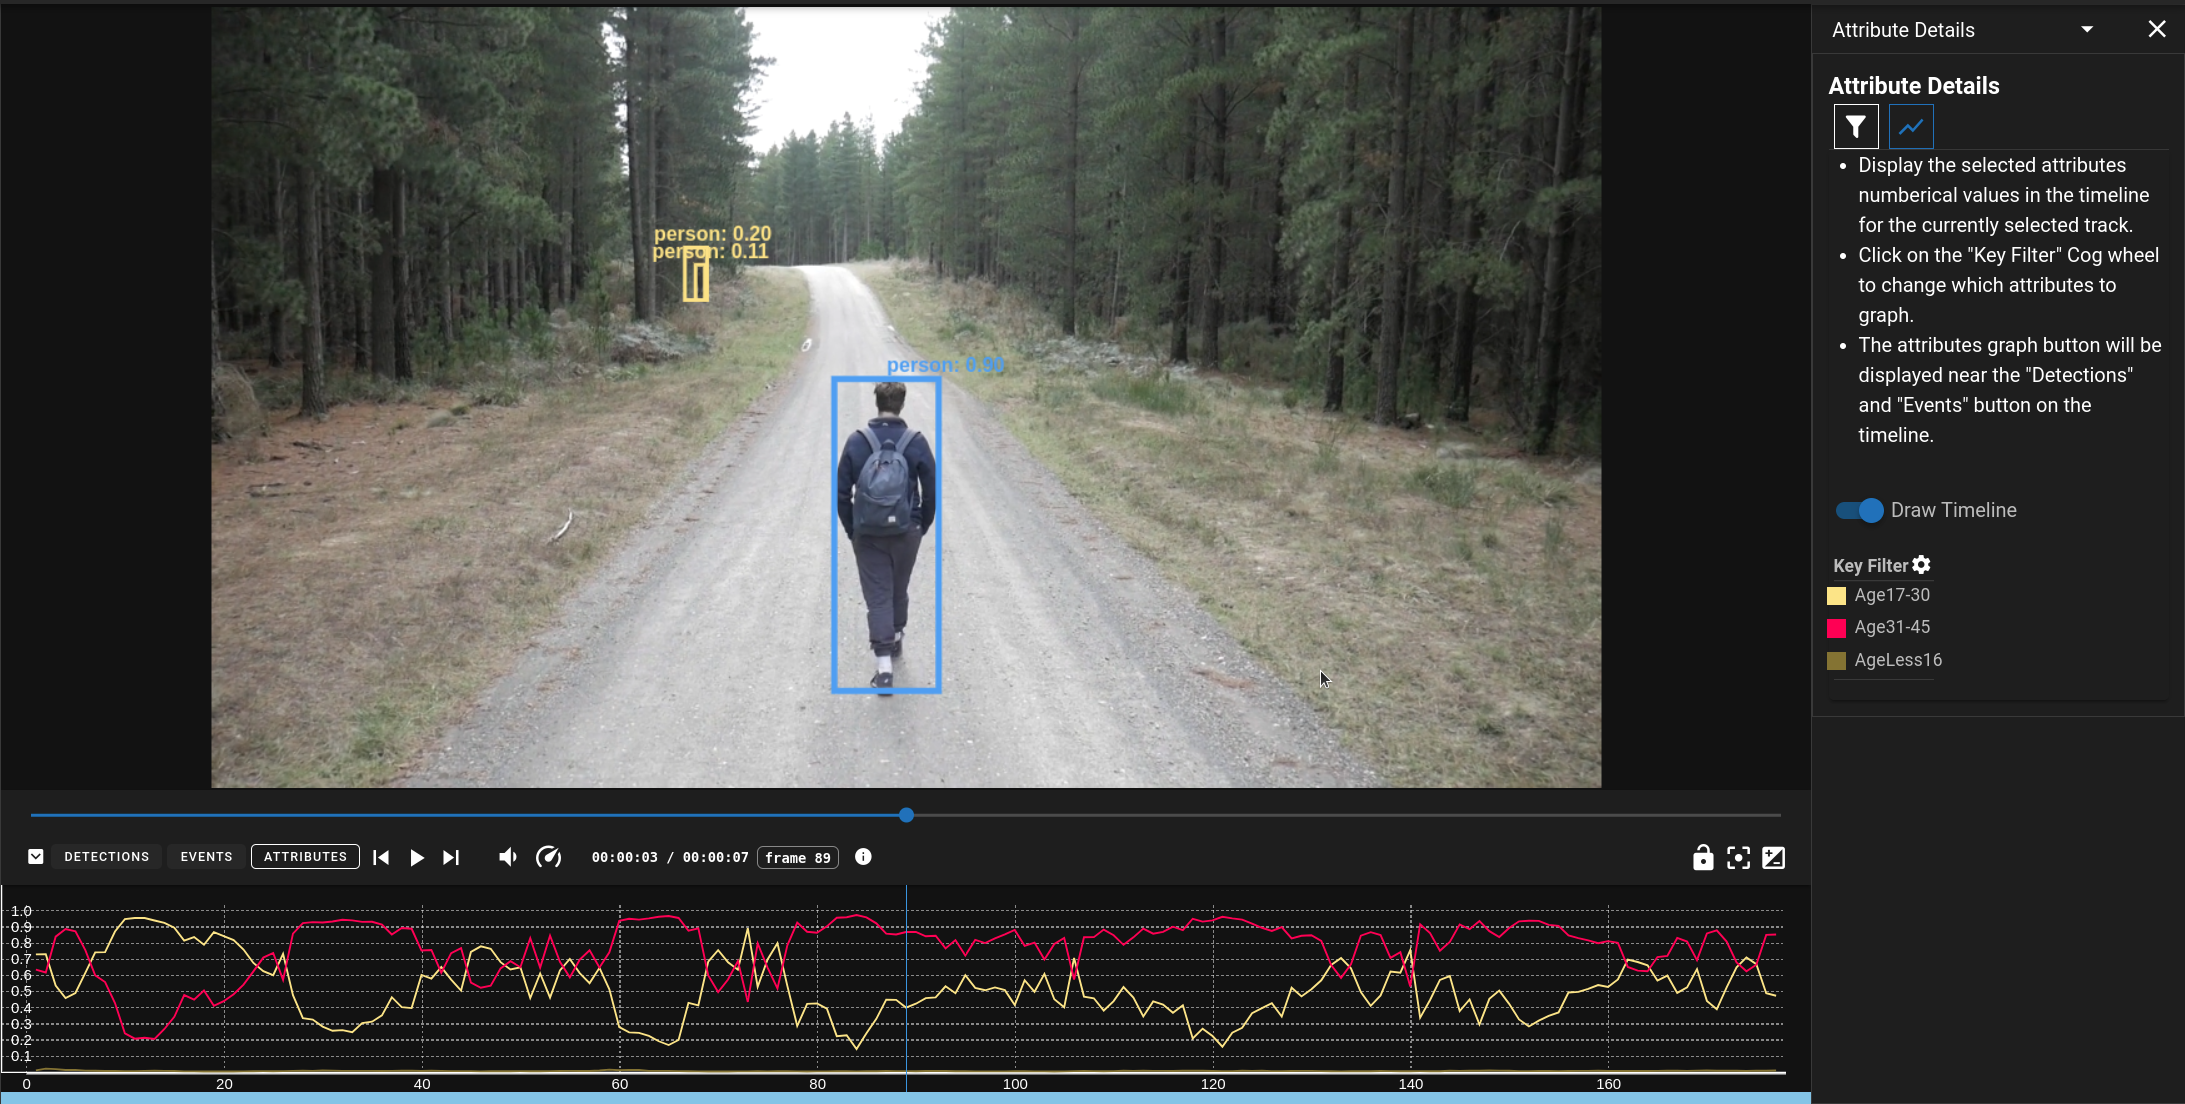Step back to previous frame
Image resolution: width=2185 pixels, height=1104 pixels.
381,858
